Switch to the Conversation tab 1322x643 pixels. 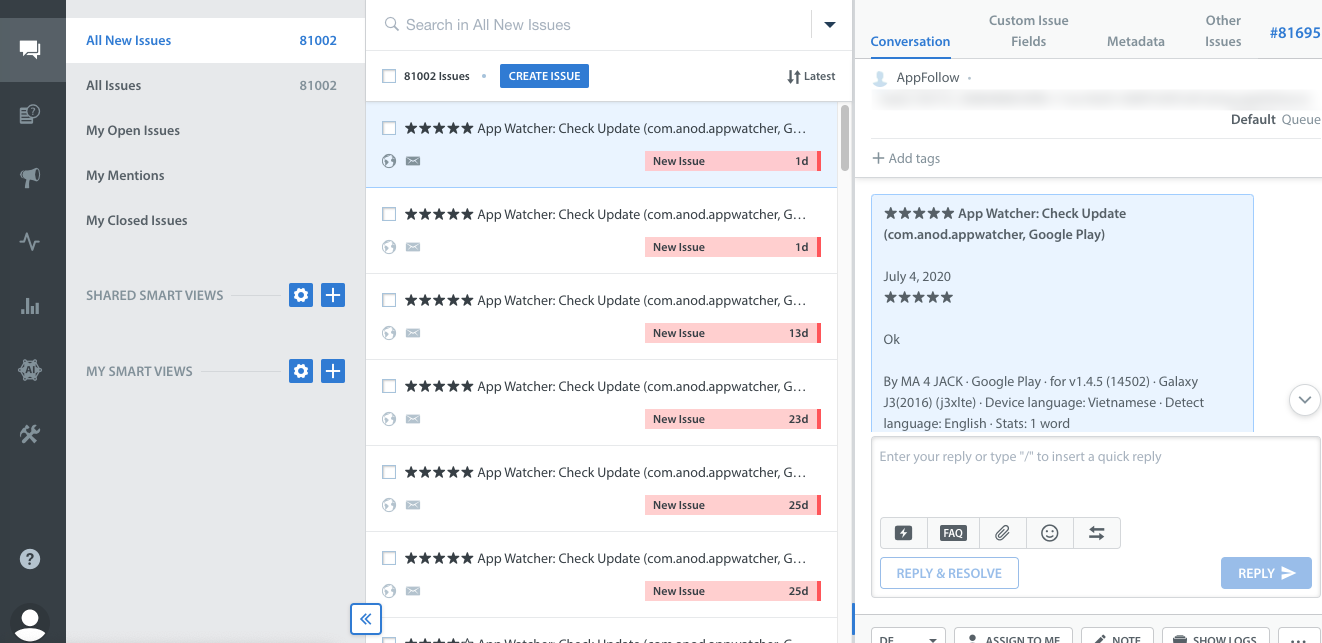point(910,41)
